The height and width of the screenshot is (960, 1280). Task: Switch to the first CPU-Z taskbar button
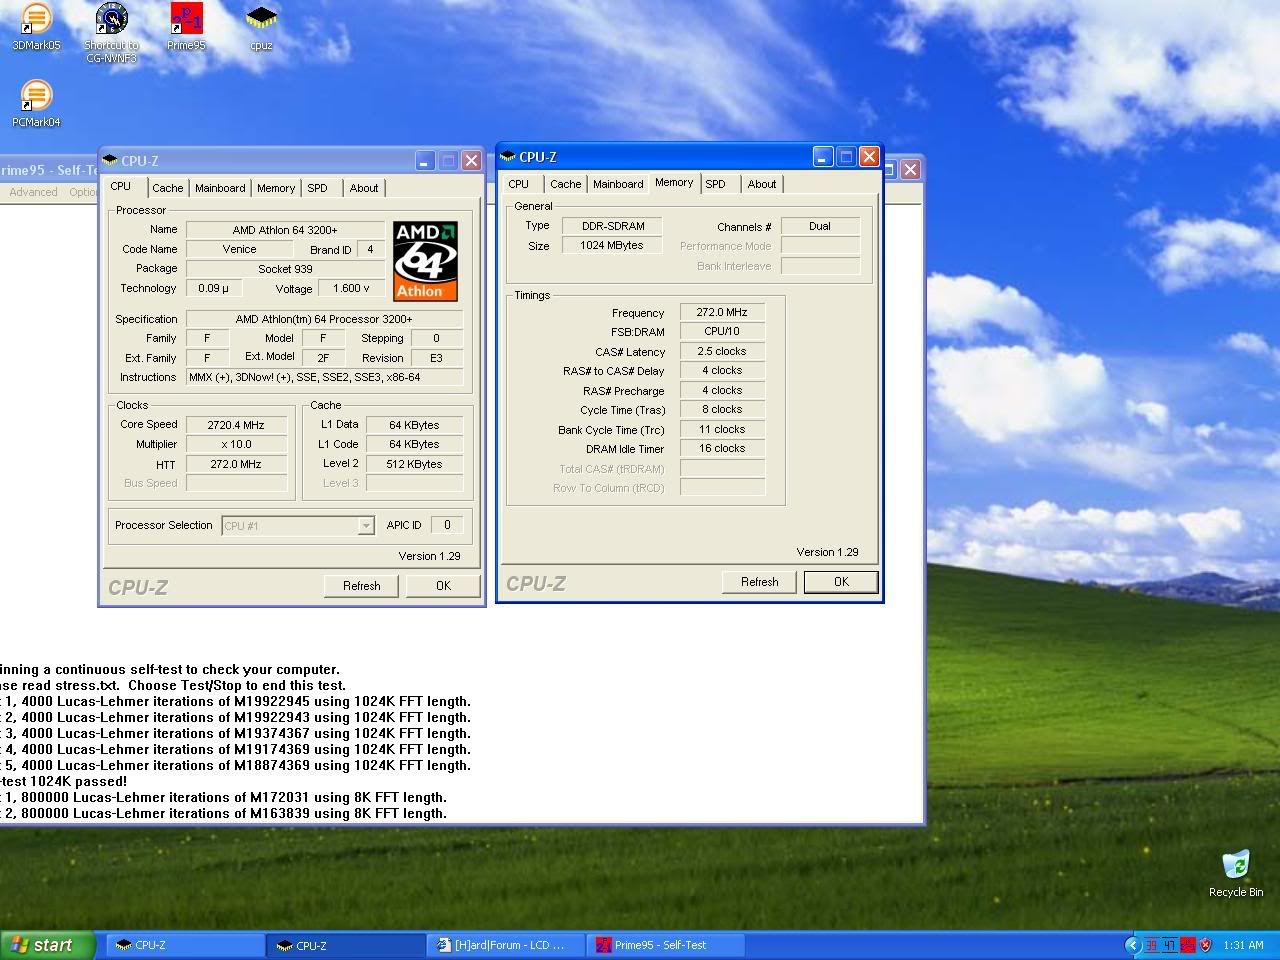click(185, 945)
